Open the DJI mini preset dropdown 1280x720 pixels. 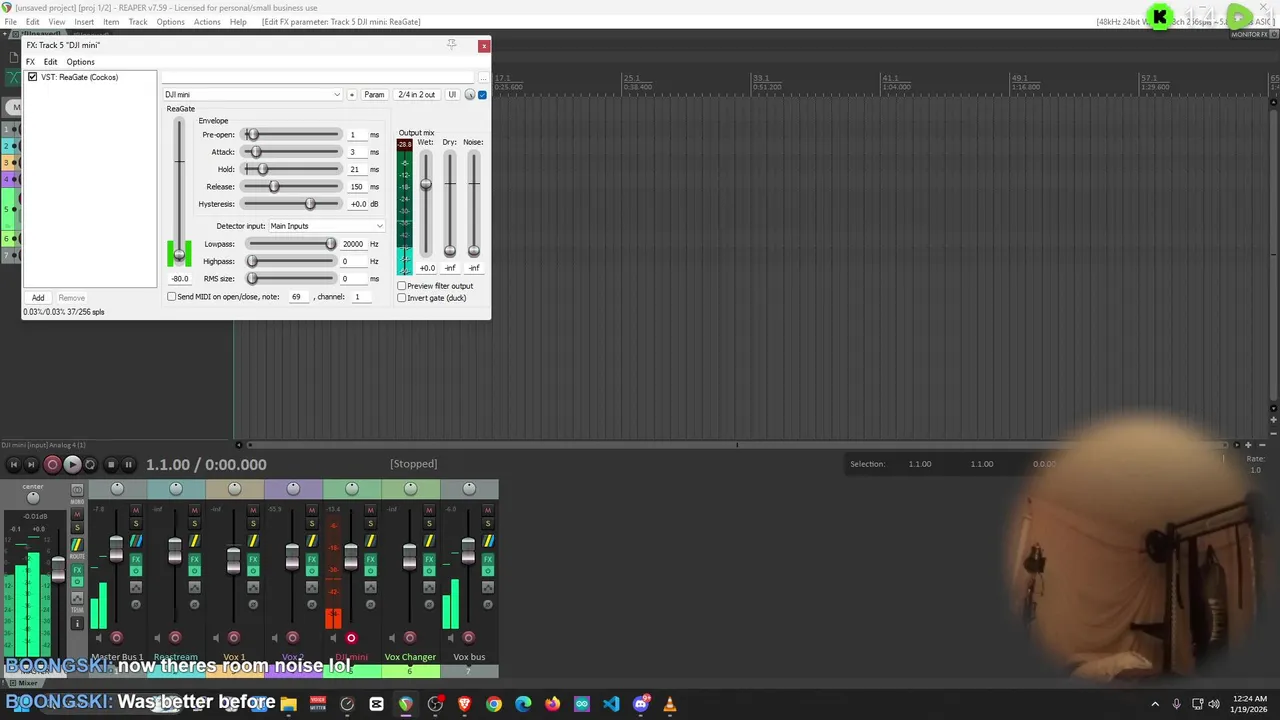253,95
